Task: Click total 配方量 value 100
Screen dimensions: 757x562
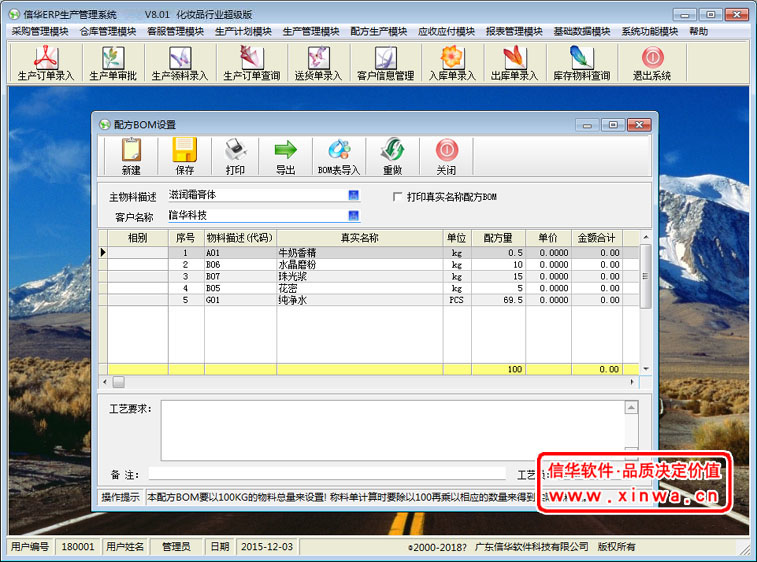Action: 498,369
